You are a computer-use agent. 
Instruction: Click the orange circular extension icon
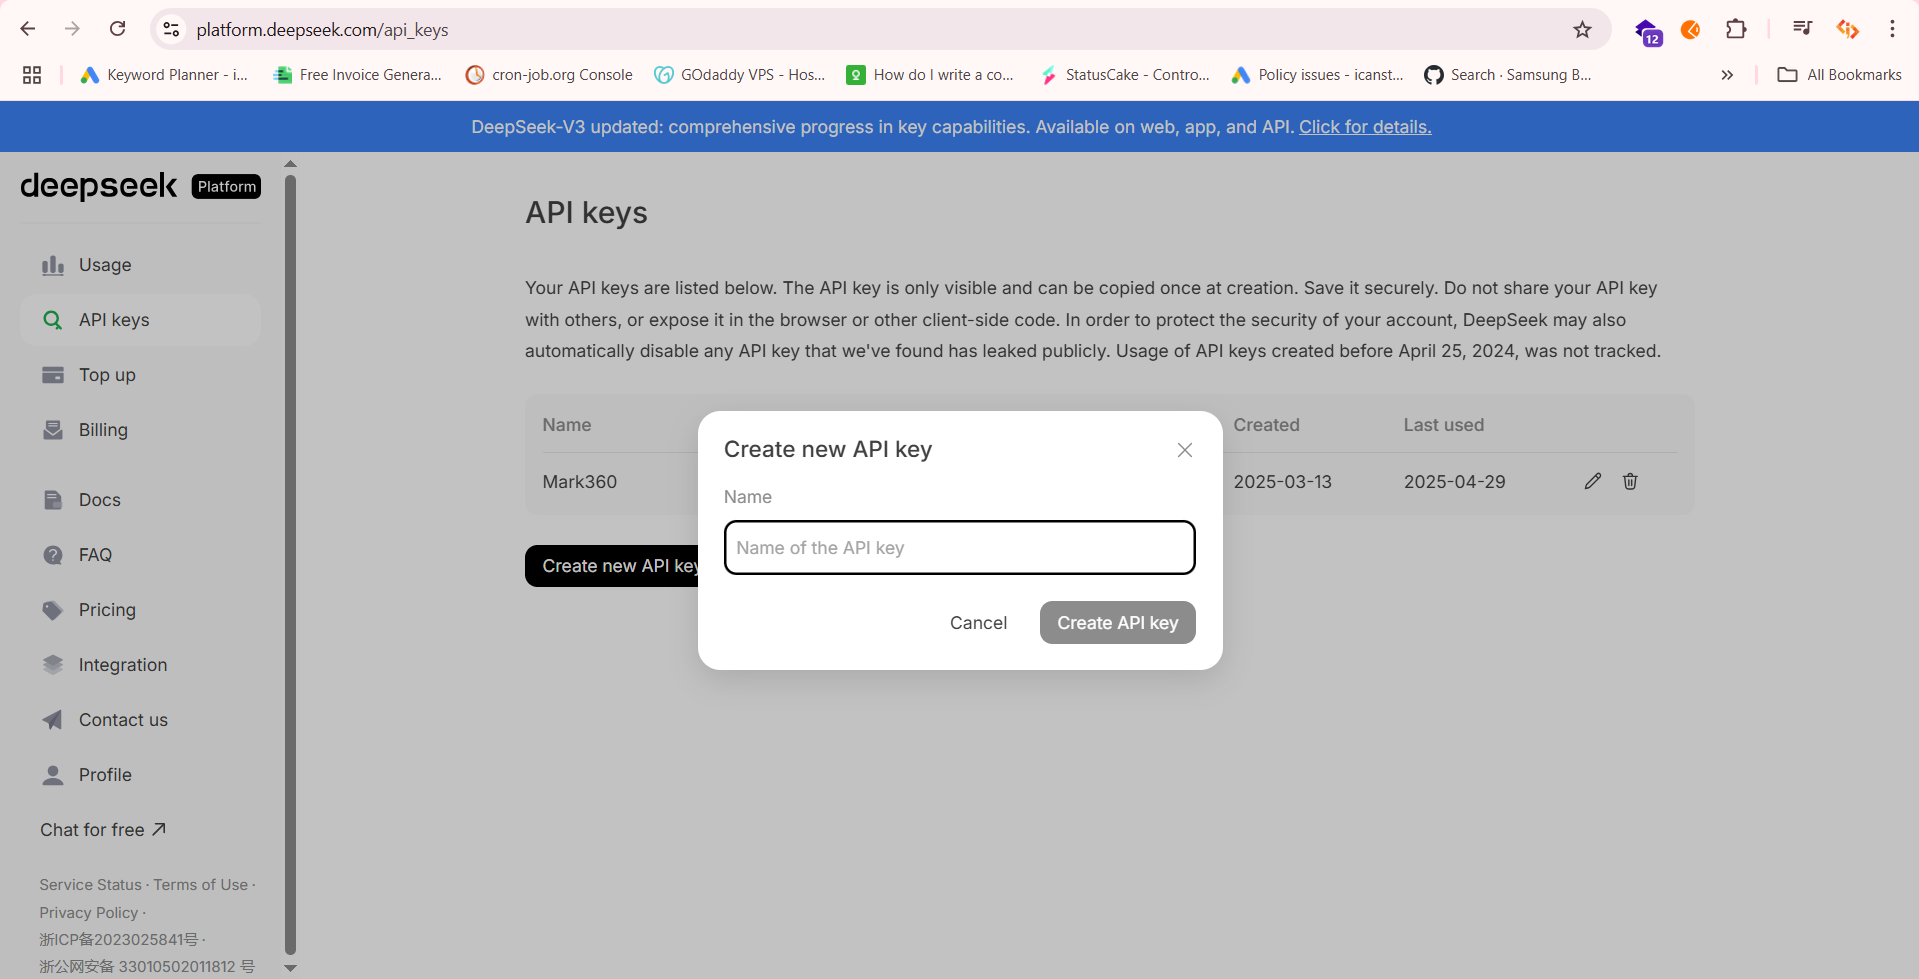1691,30
